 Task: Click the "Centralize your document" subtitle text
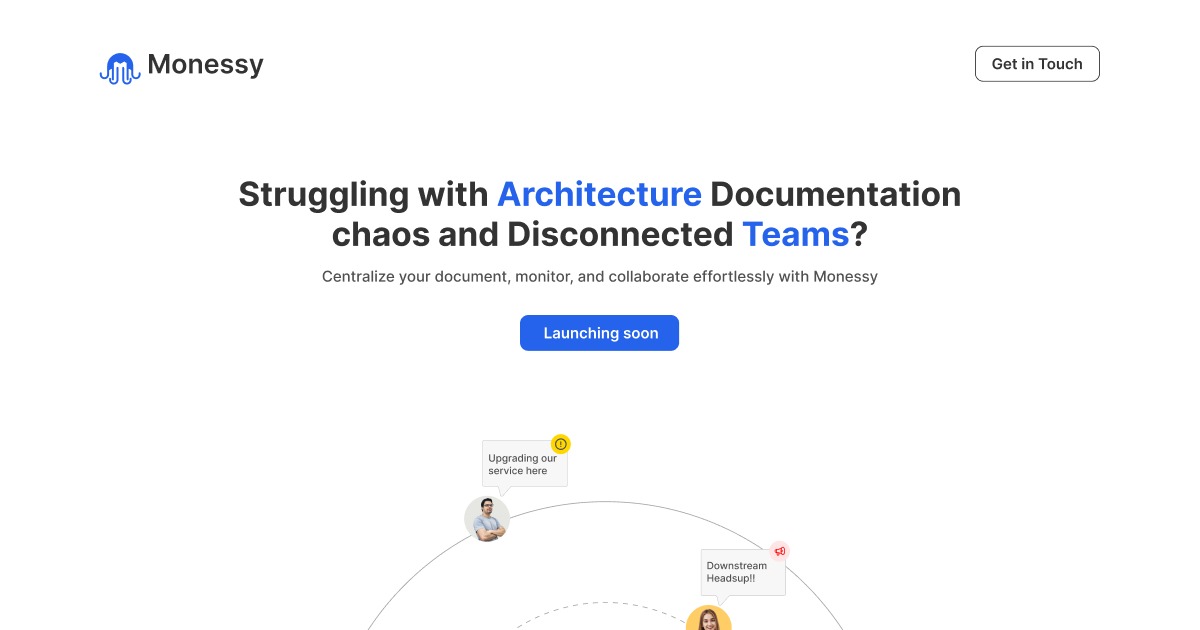tap(599, 276)
